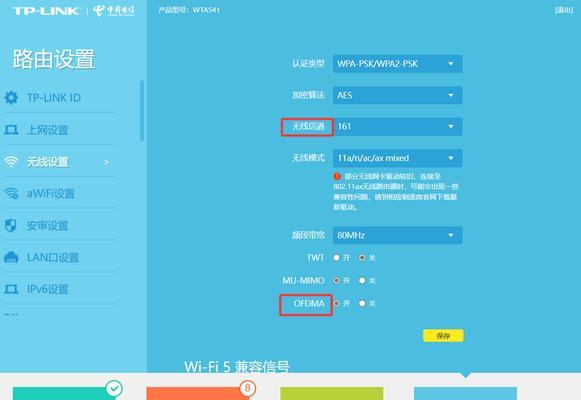Click the 频段带宽 label

pyautogui.click(x=308, y=235)
